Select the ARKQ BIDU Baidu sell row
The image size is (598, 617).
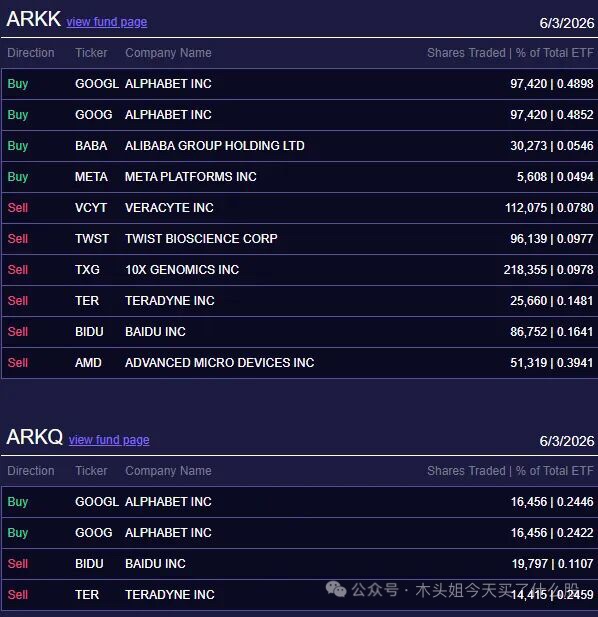(300, 564)
